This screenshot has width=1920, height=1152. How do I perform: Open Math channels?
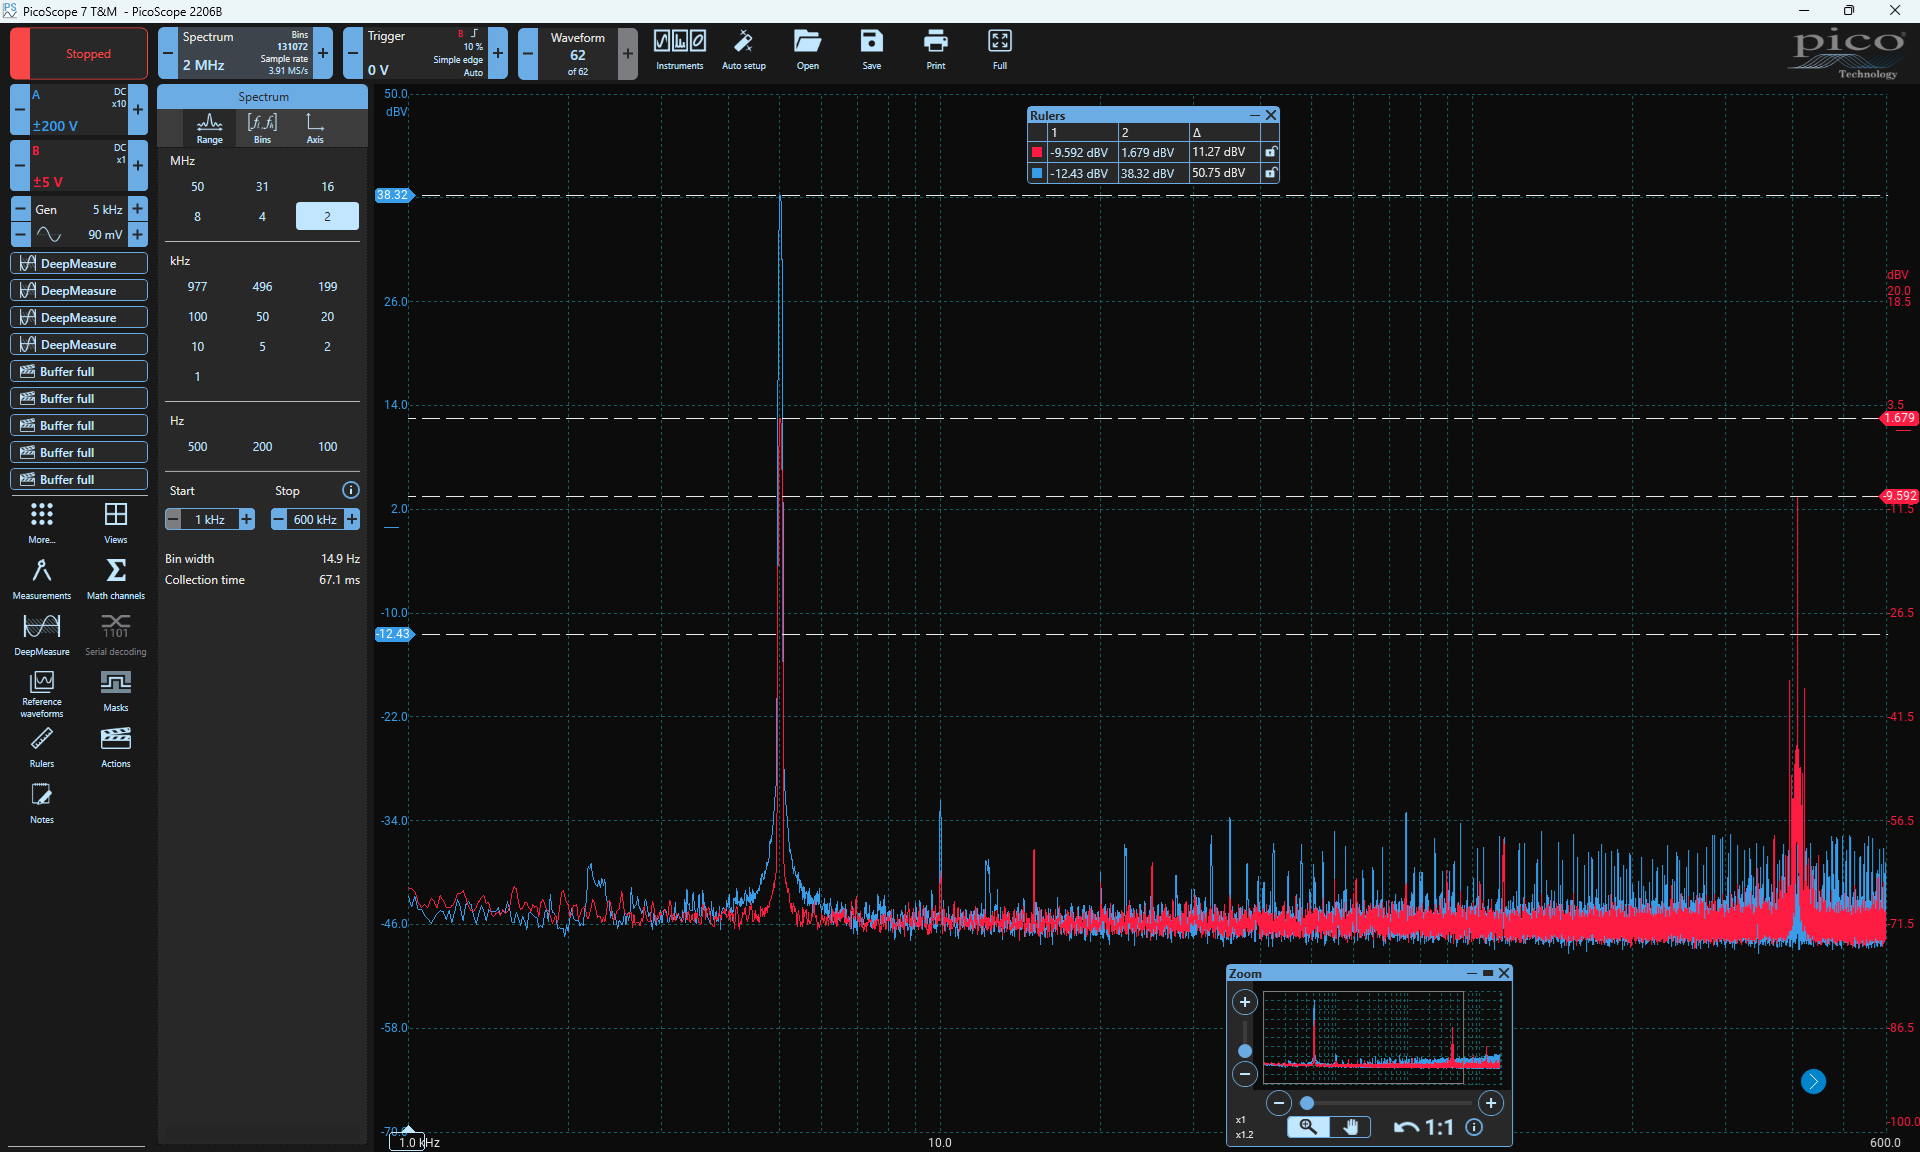click(x=116, y=579)
